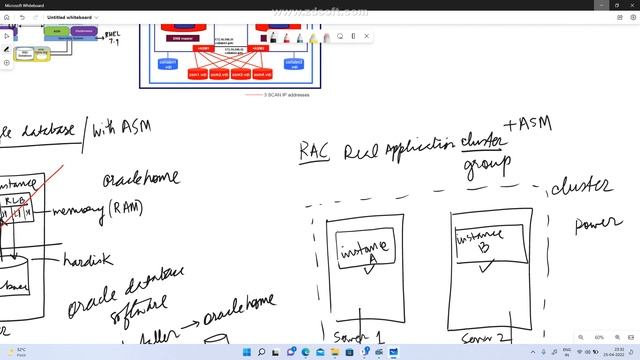The width and height of the screenshot is (640, 360).
Task: Pick the red pen in pen tray
Action: tap(287, 38)
